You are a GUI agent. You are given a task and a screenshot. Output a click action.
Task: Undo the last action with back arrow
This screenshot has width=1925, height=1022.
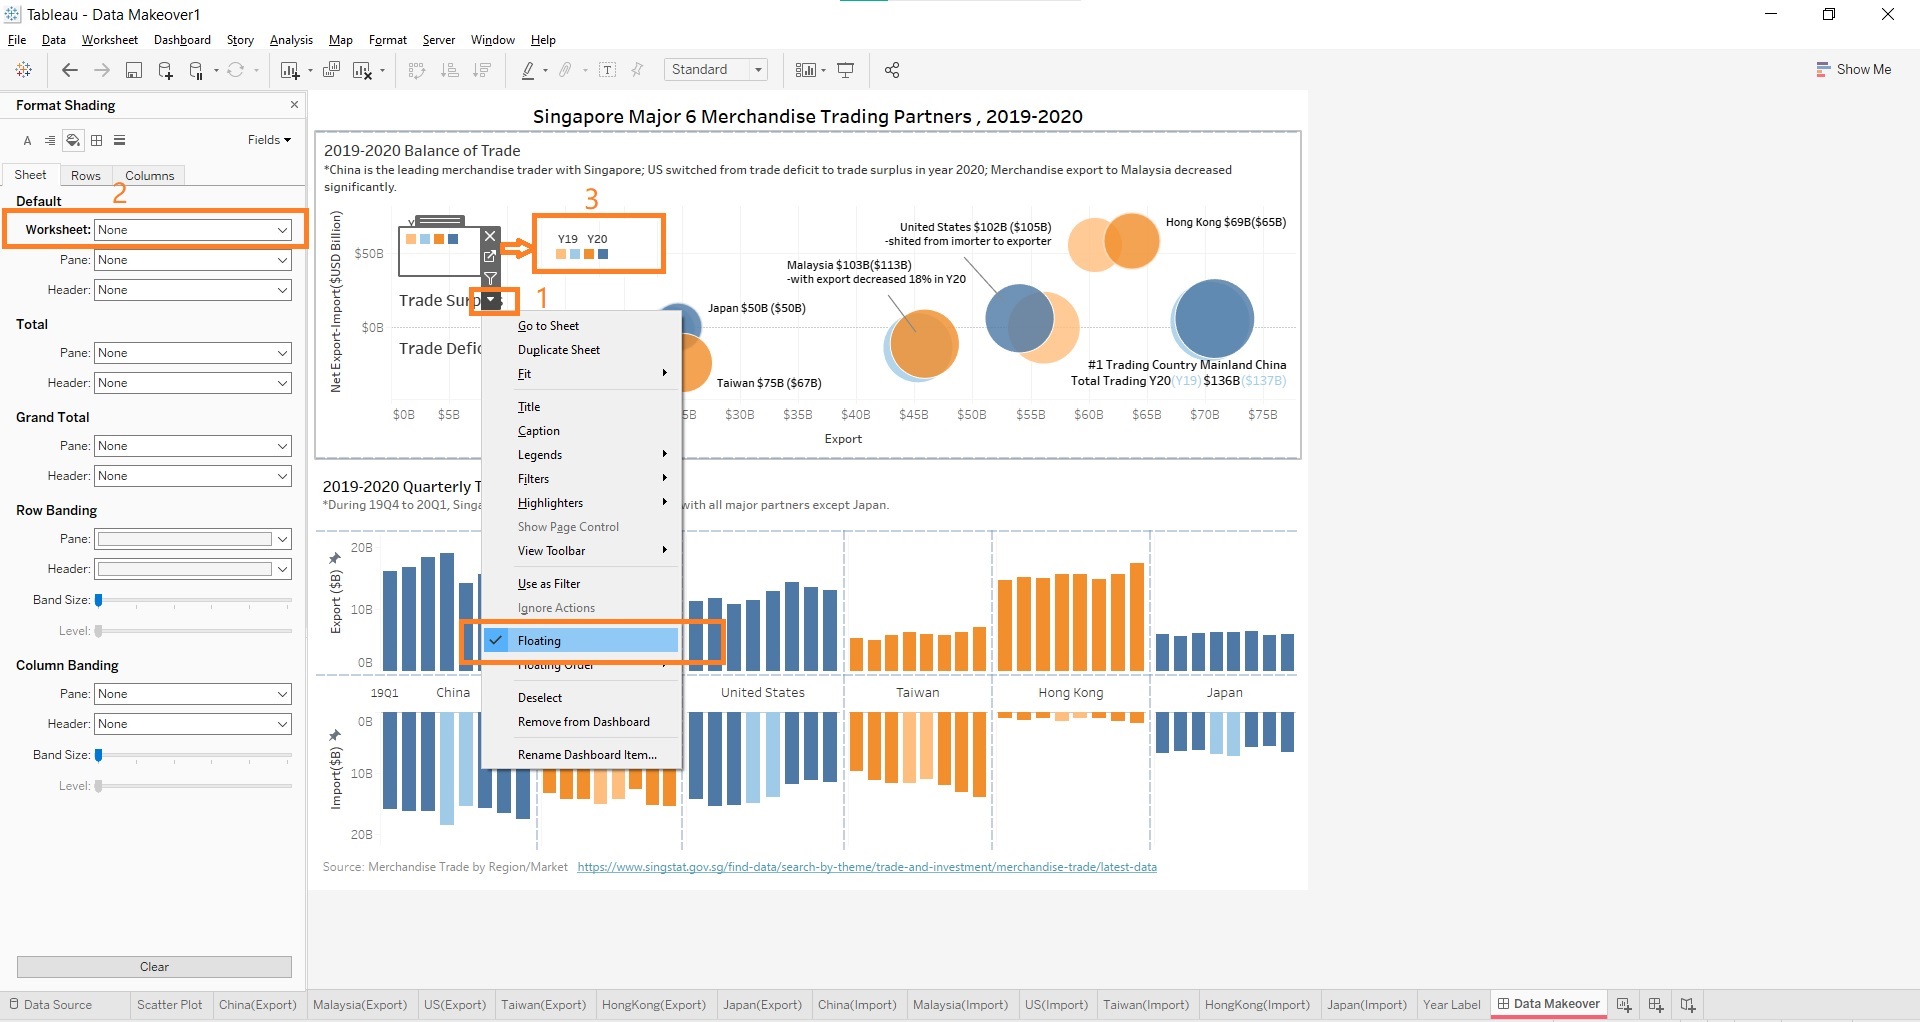(x=70, y=70)
